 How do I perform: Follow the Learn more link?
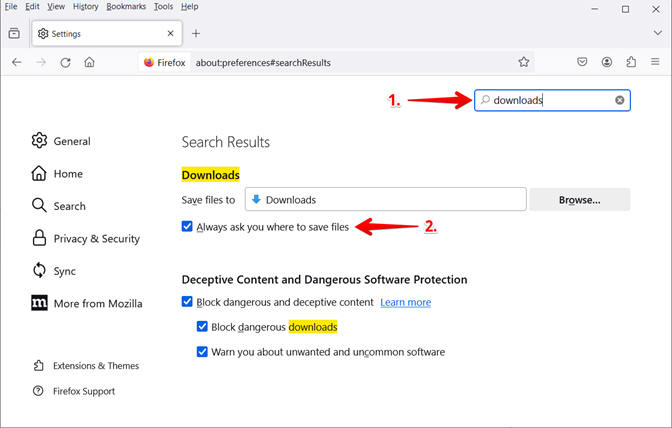[405, 302]
